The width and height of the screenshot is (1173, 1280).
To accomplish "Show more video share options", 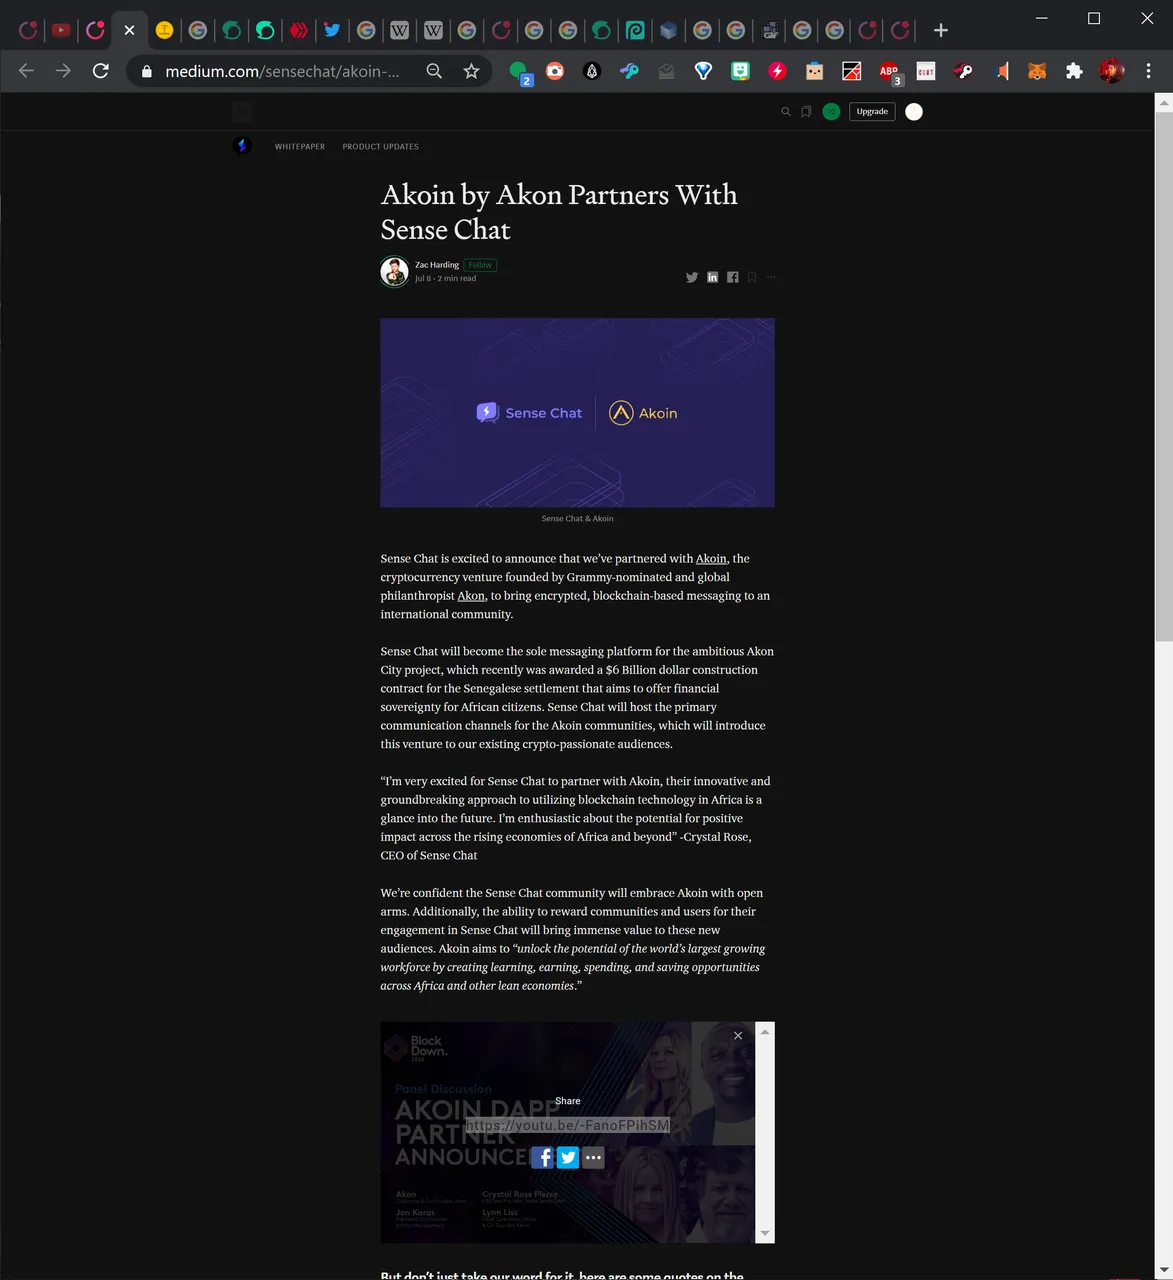I will (594, 1157).
